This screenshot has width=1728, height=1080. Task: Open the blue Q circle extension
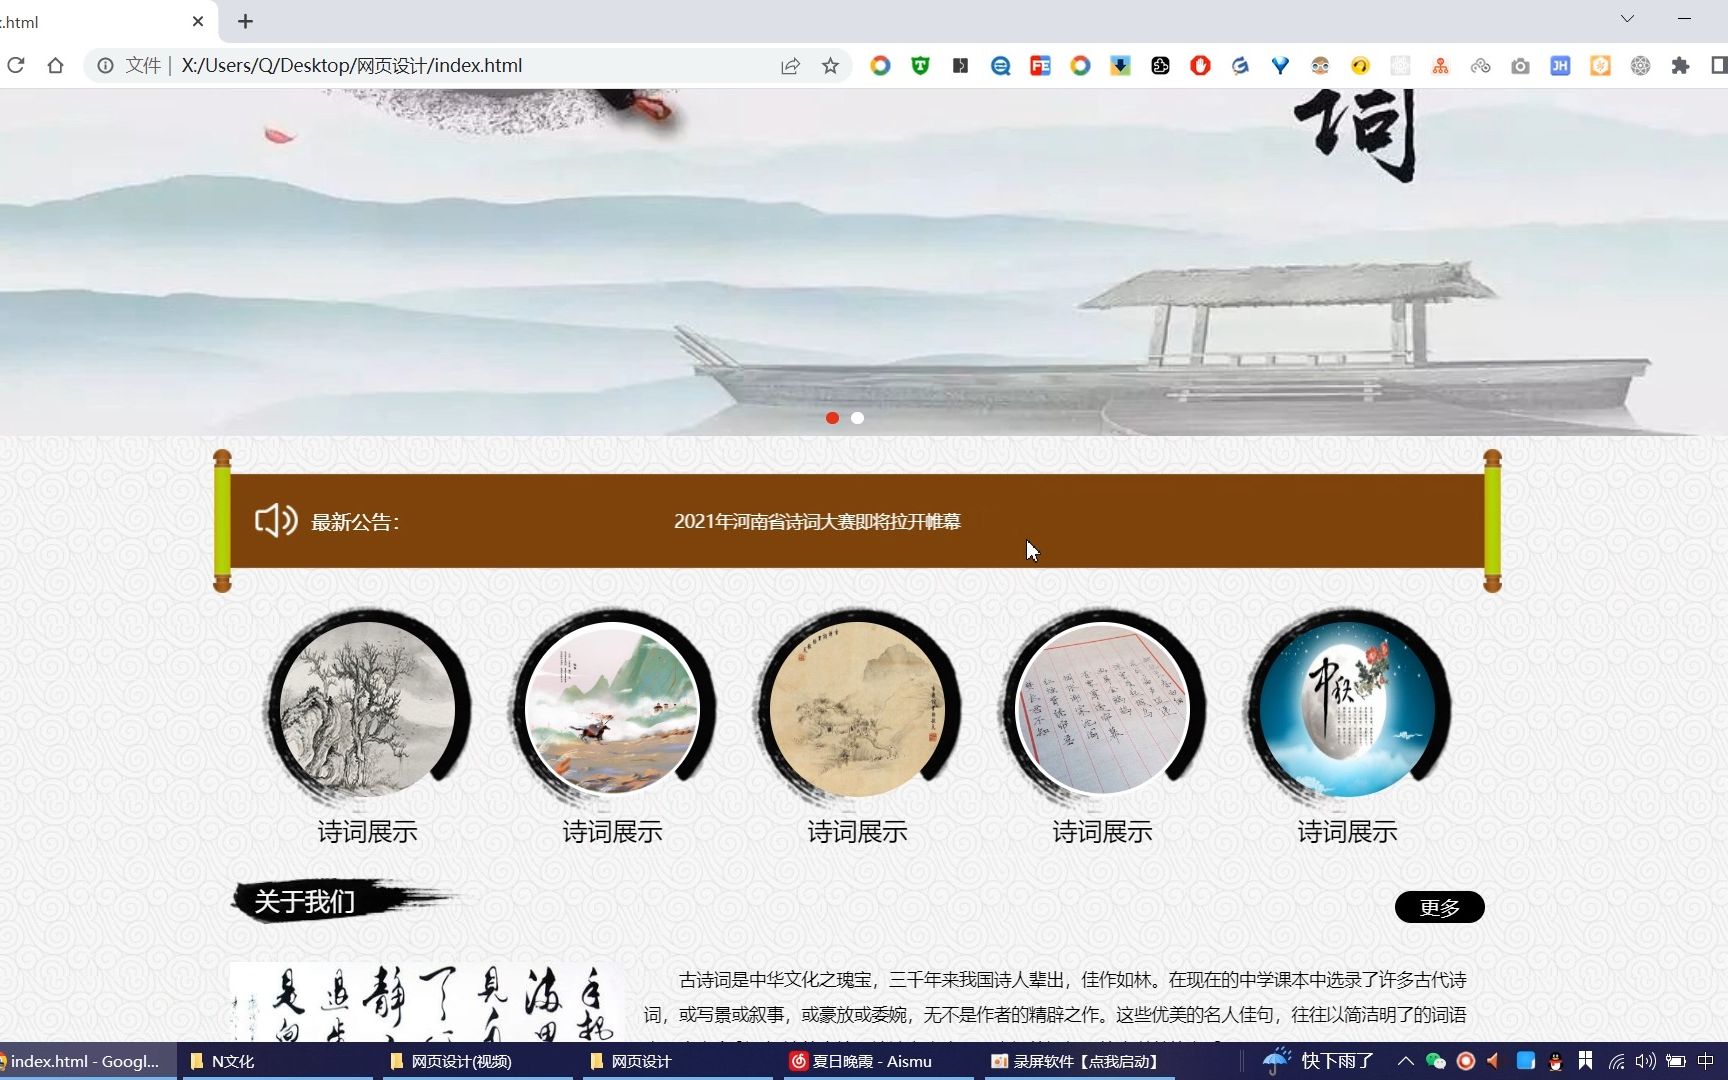(x=1000, y=65)
